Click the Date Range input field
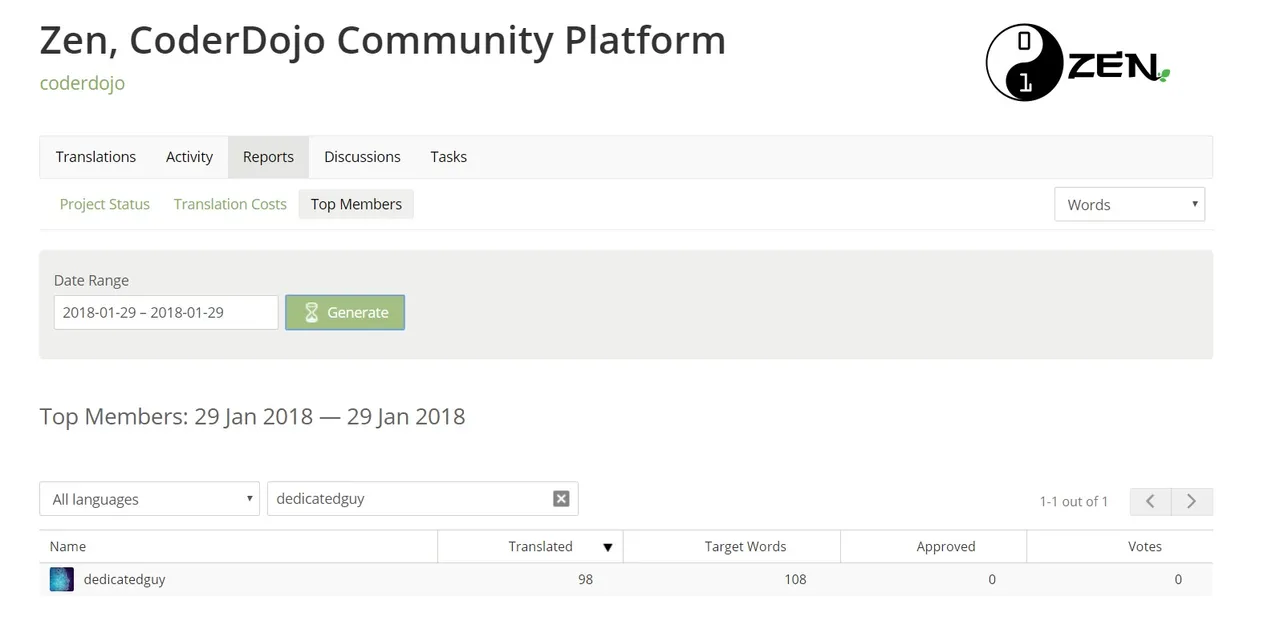Screen dimensions: 1280x641 [x=166, y=312]
